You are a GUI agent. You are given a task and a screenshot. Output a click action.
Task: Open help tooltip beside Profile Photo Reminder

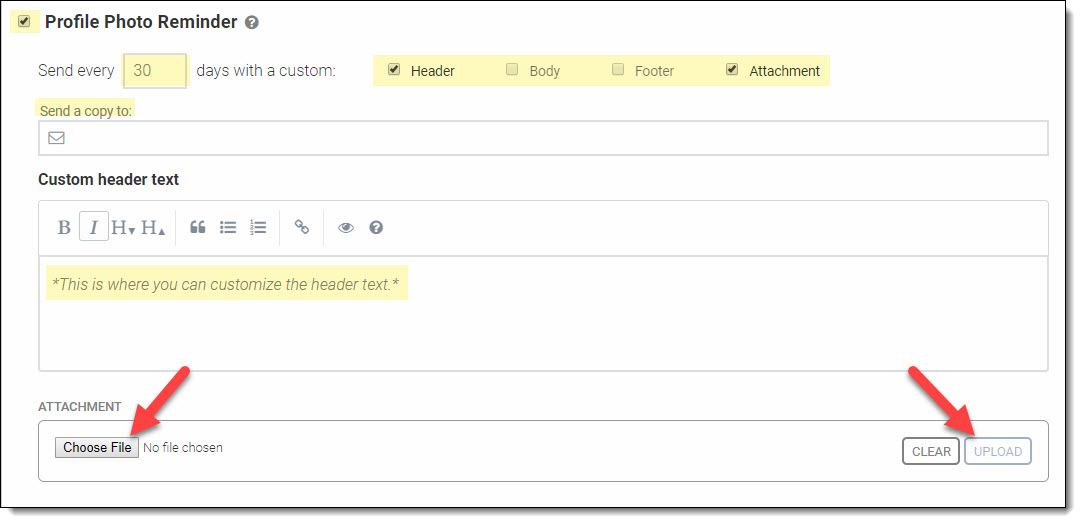[252, 22]
